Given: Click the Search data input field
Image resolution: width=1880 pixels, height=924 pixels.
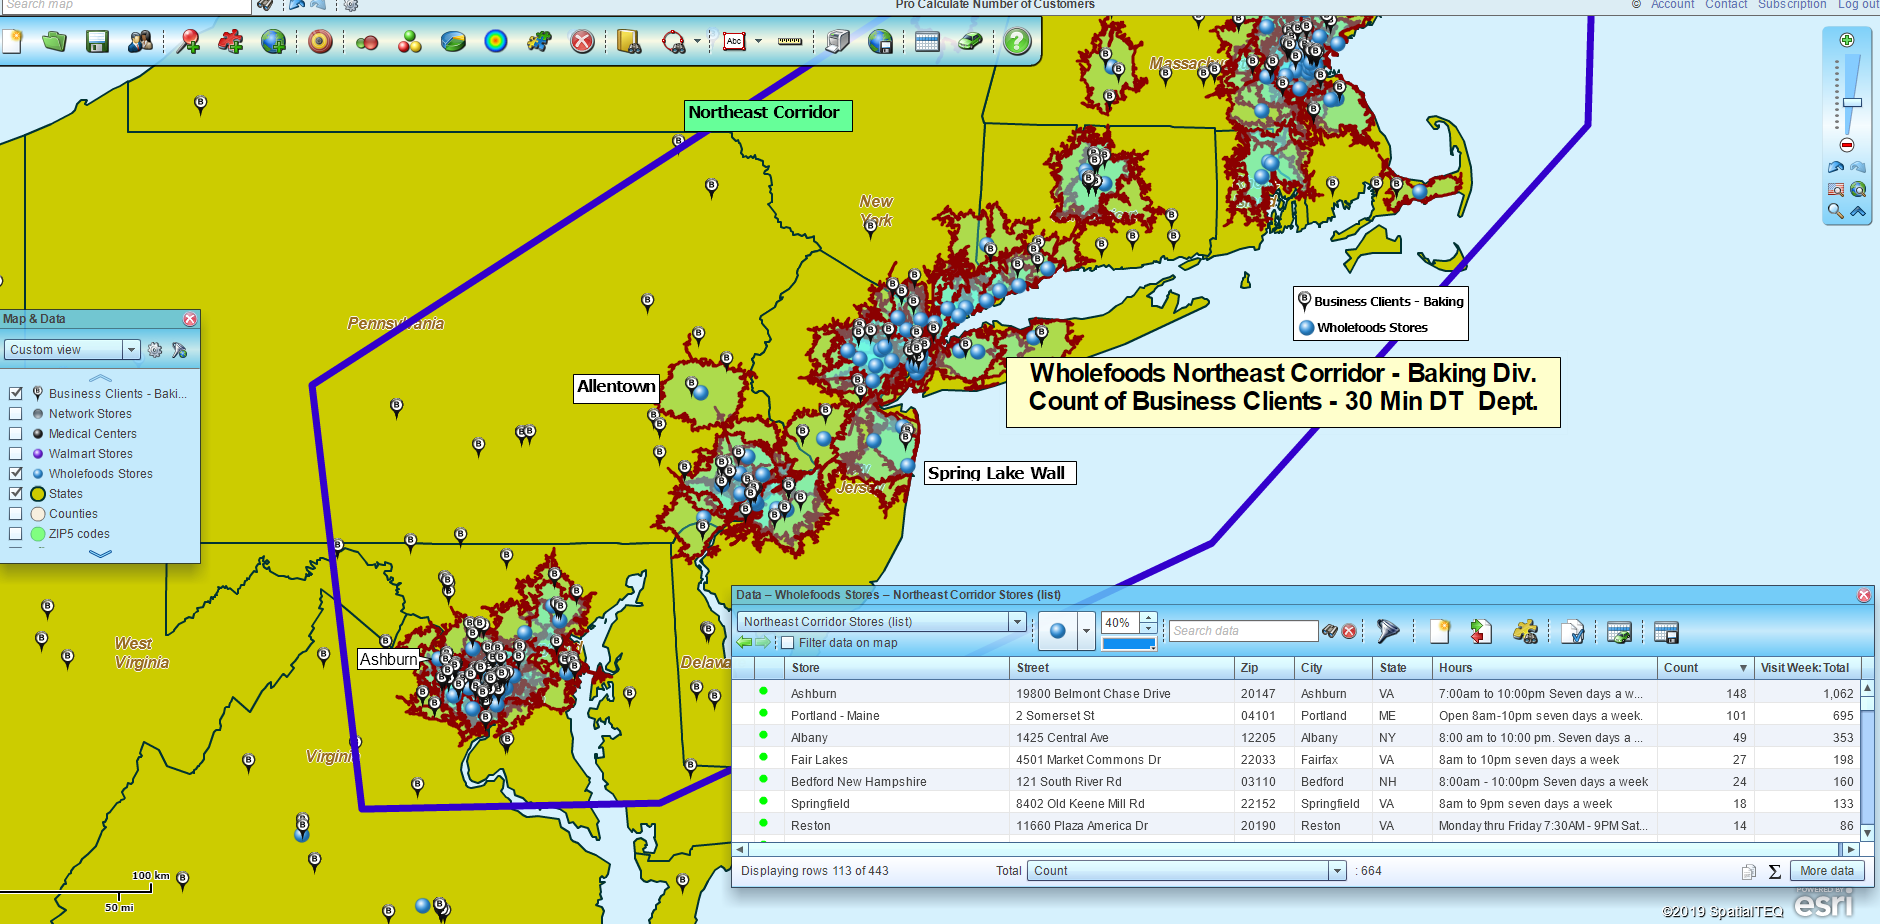Looking at the screenshot, I should tap(1243, 631).
